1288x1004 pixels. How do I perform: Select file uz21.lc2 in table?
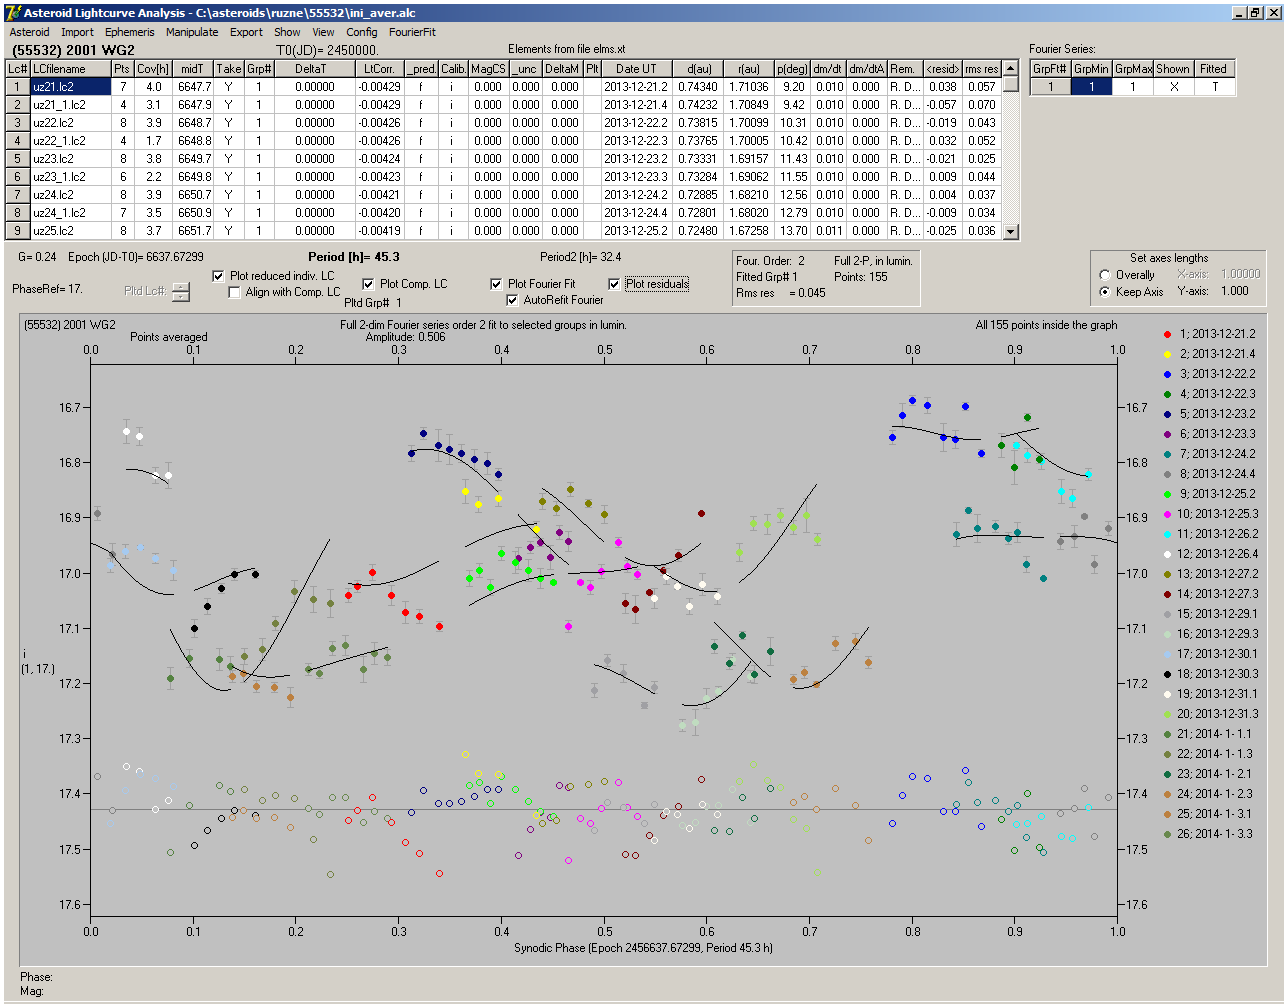[x=69, y=87]
